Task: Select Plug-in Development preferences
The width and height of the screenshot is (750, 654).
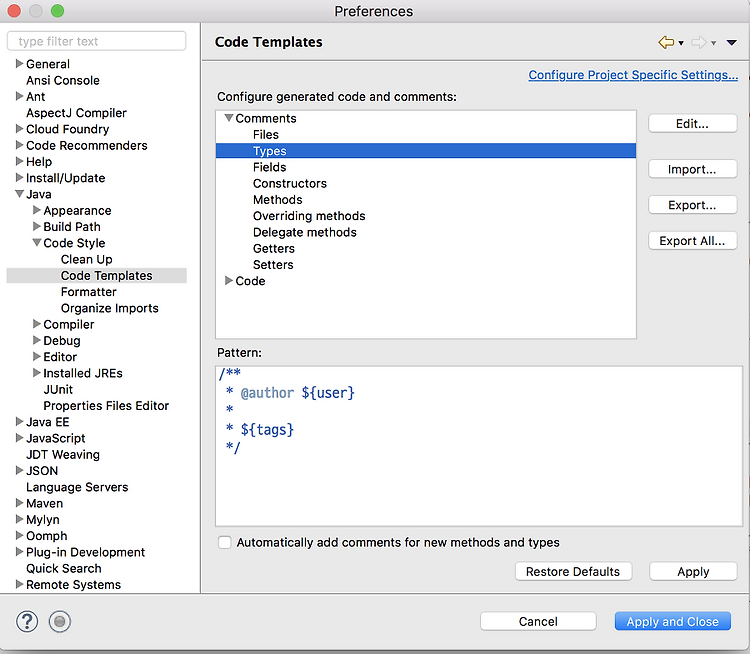Action: coord(85,552)
